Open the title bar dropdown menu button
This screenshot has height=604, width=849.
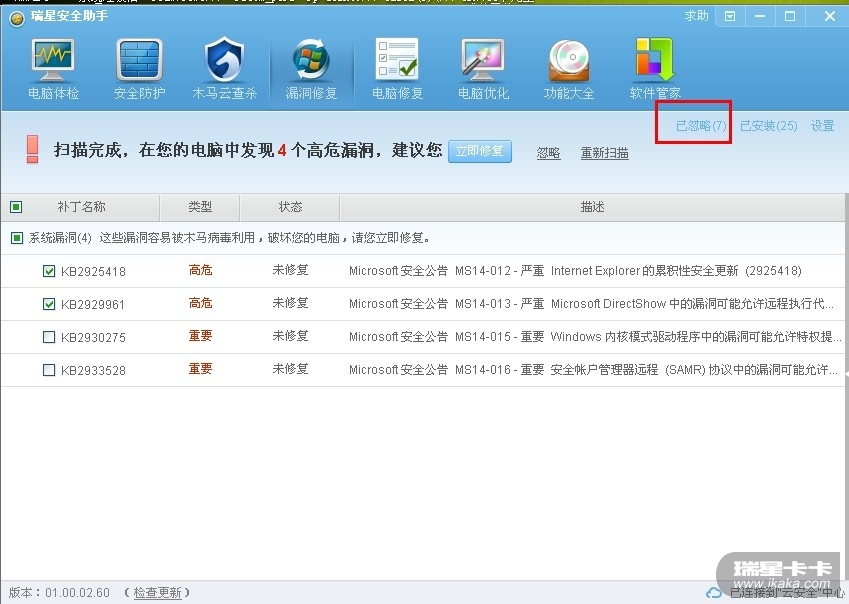point(730,16)
